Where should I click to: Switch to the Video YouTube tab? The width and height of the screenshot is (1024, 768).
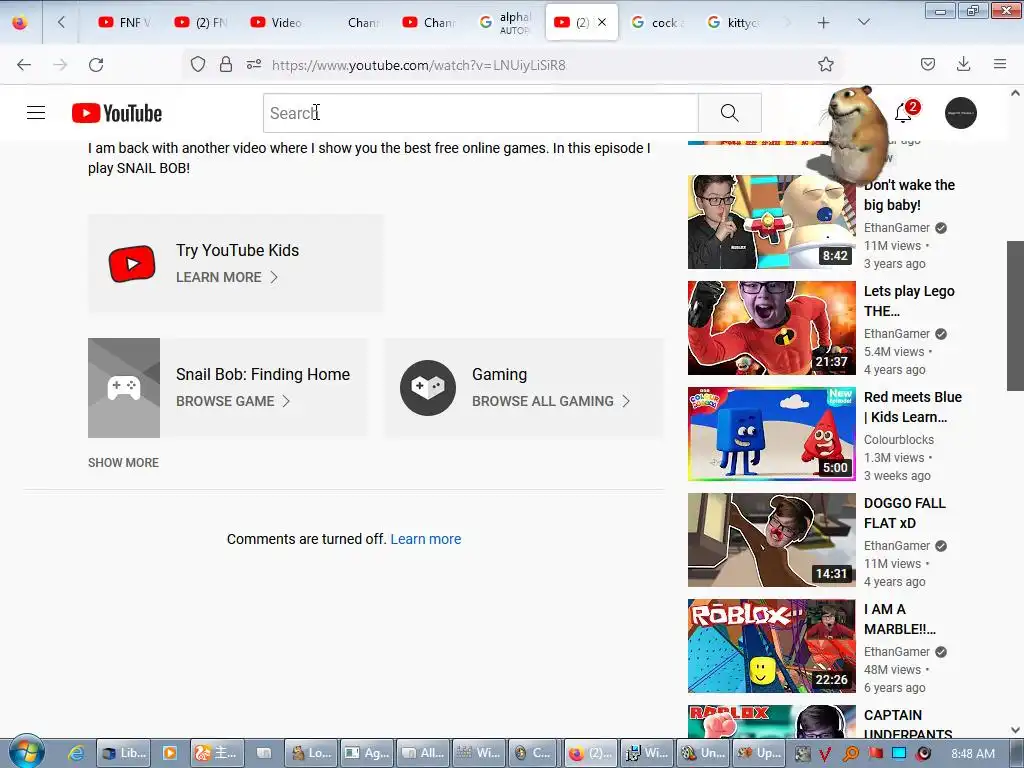click(276, 22)
